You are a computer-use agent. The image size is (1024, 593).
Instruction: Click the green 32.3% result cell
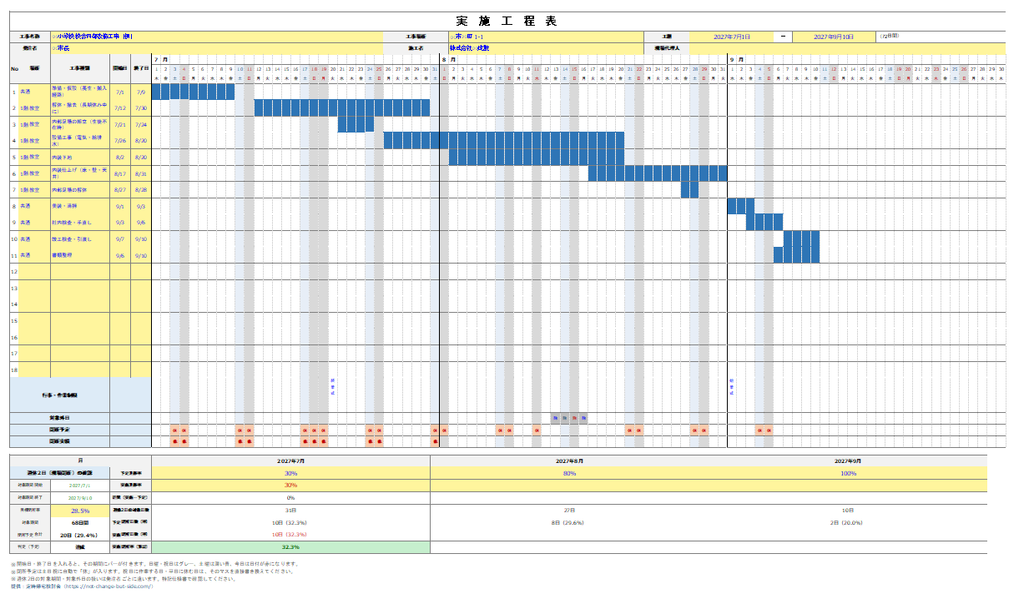click(291, 547)
